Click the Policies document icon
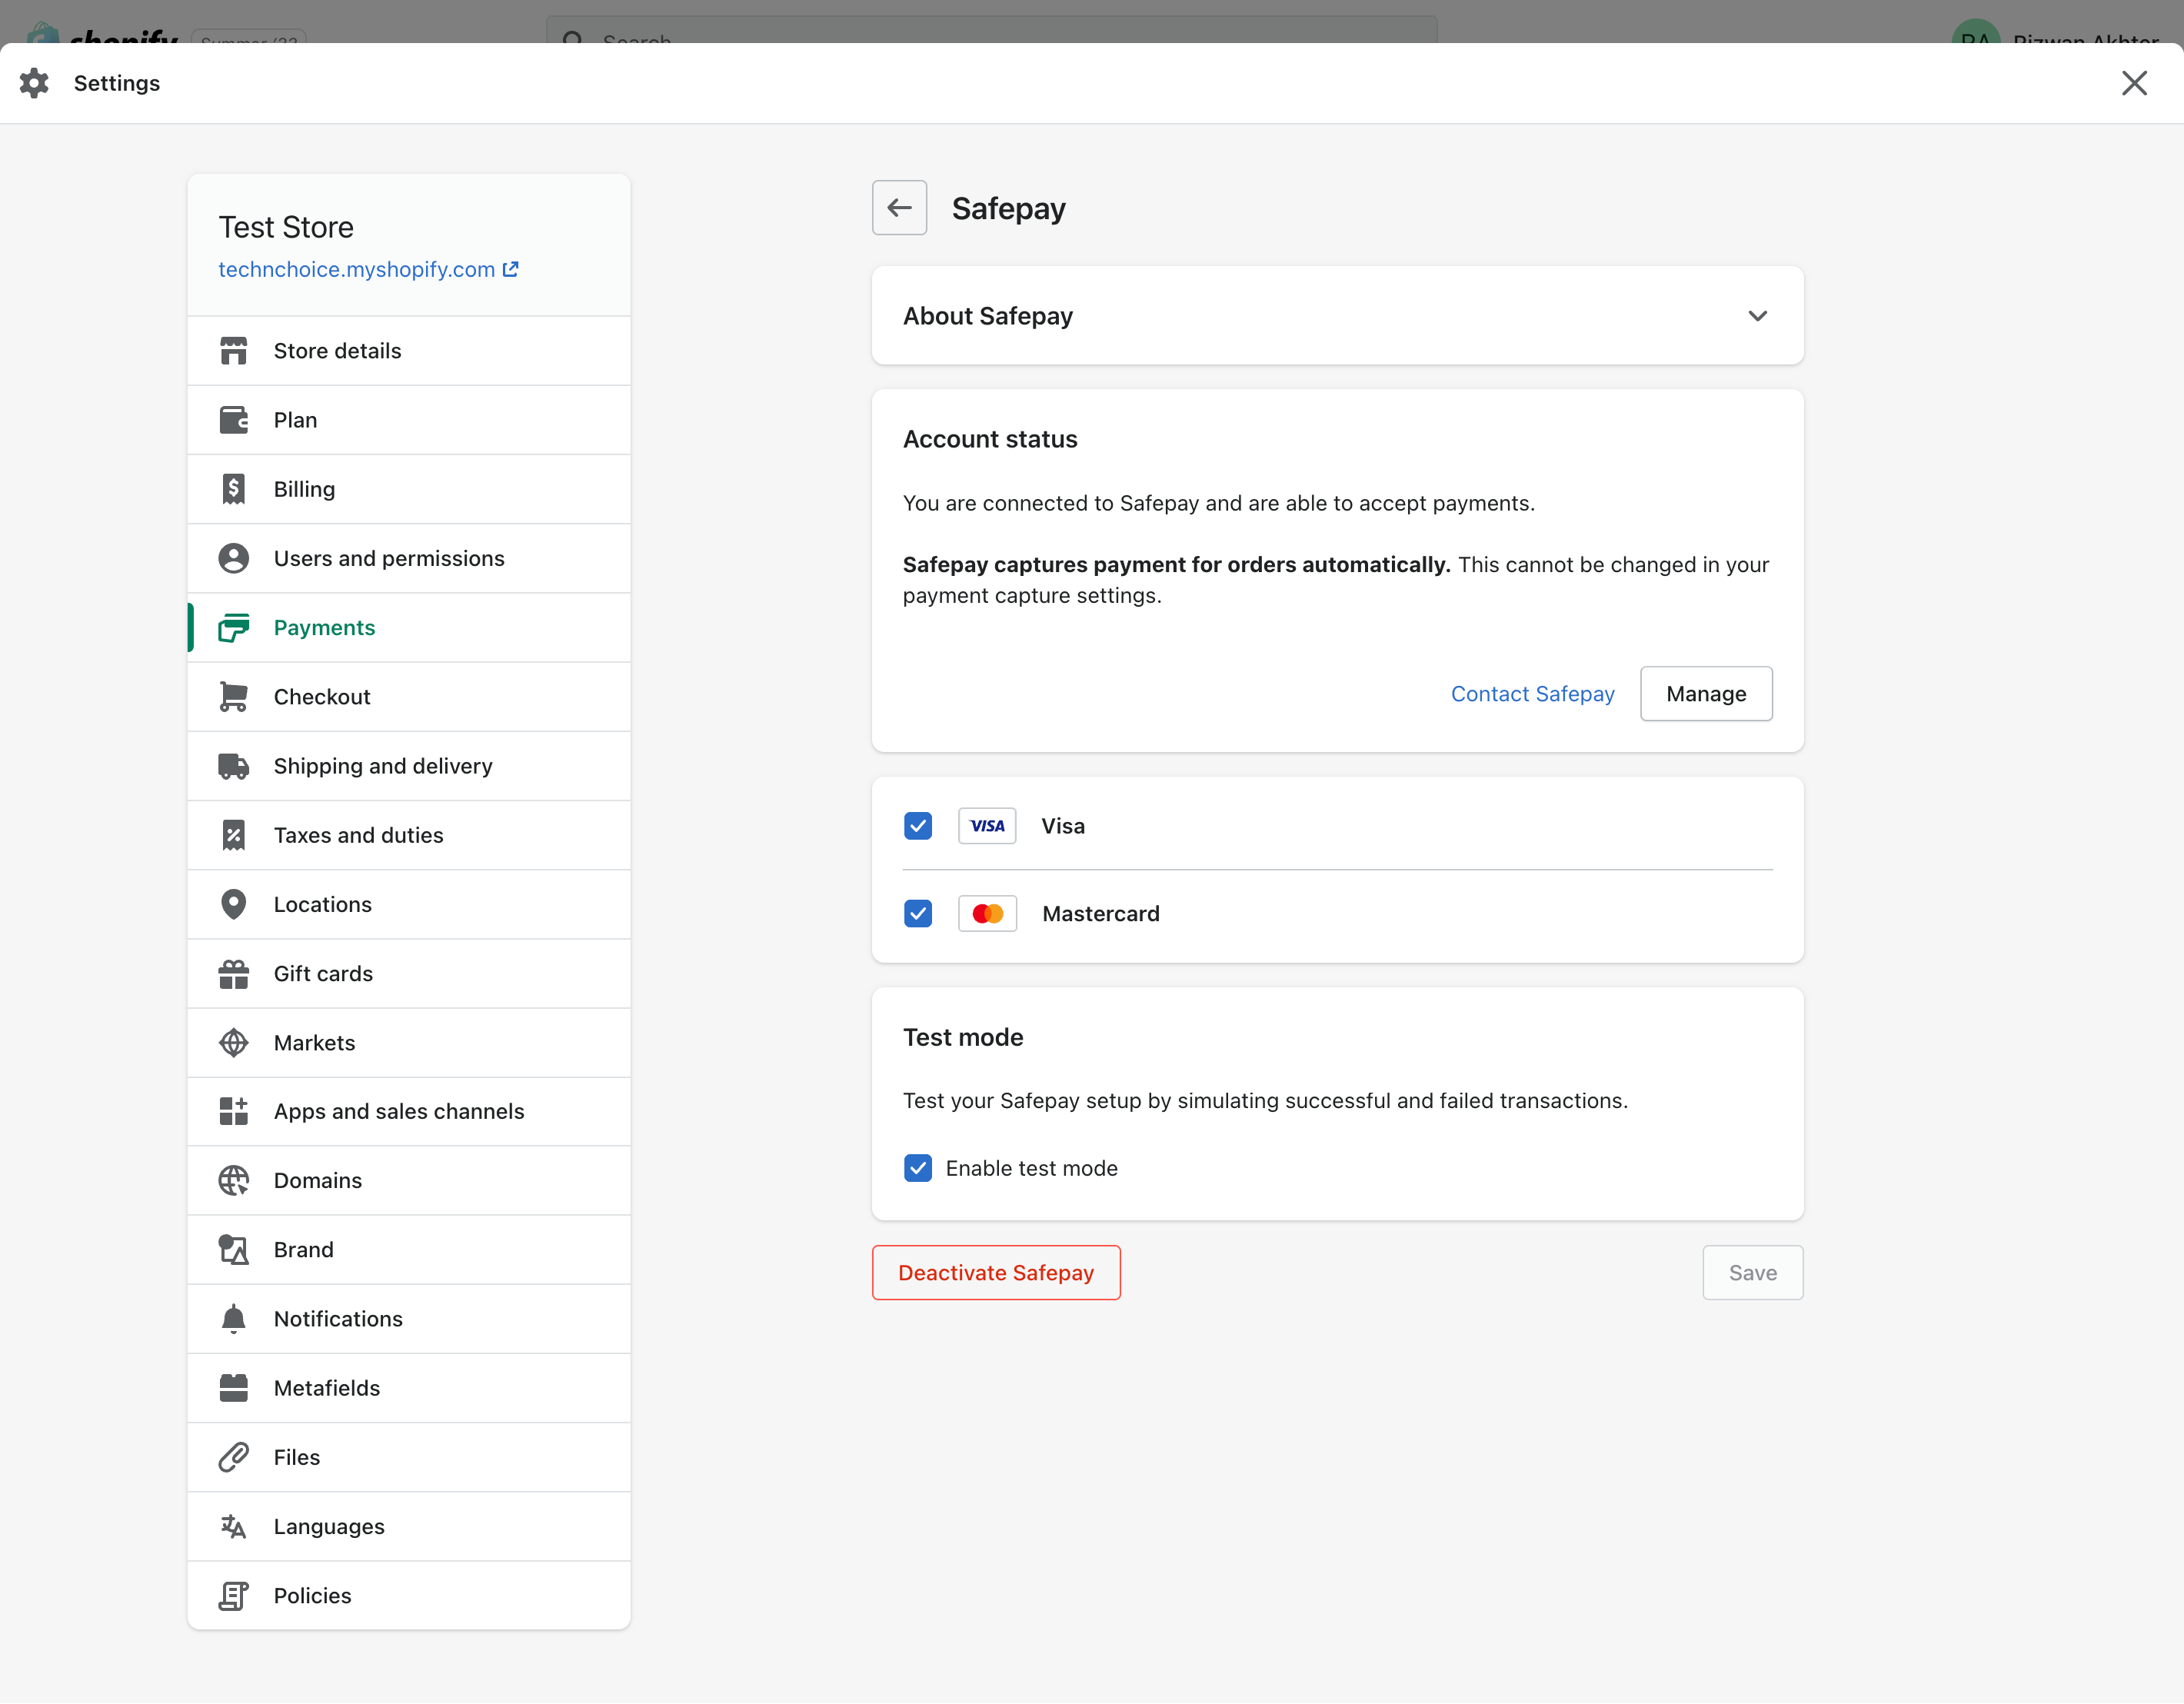The image size is (2184, 1704). click(x=233, y=1596)
